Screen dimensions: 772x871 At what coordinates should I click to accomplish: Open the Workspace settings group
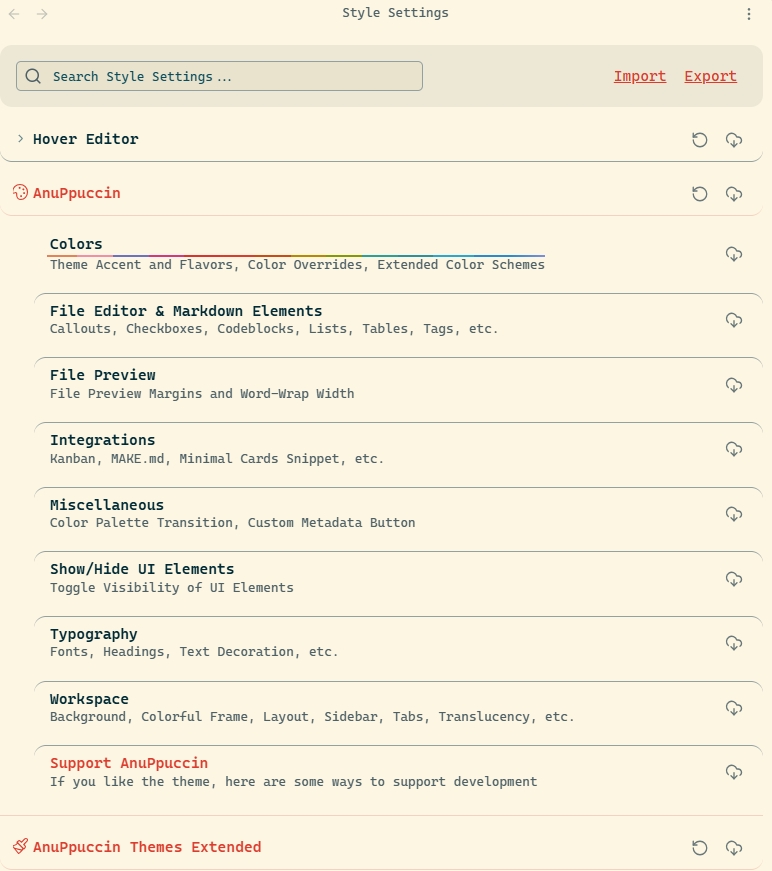(x=89, y=699)
